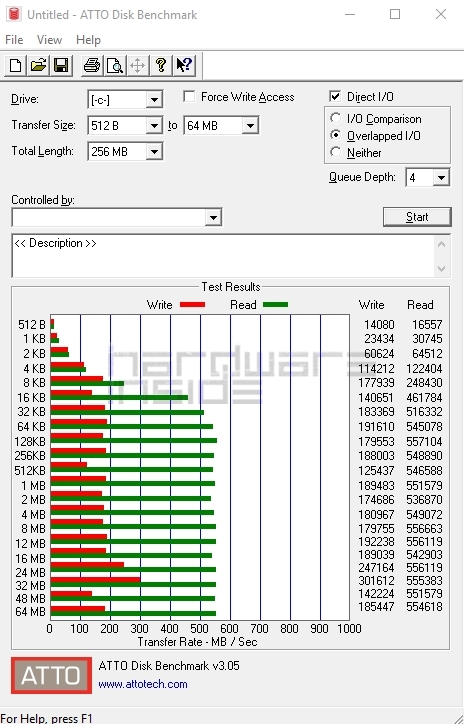Minimize the ATTO Disk Benchmark window
Viewport: 464px width, 724px height.
coord(350,14)
